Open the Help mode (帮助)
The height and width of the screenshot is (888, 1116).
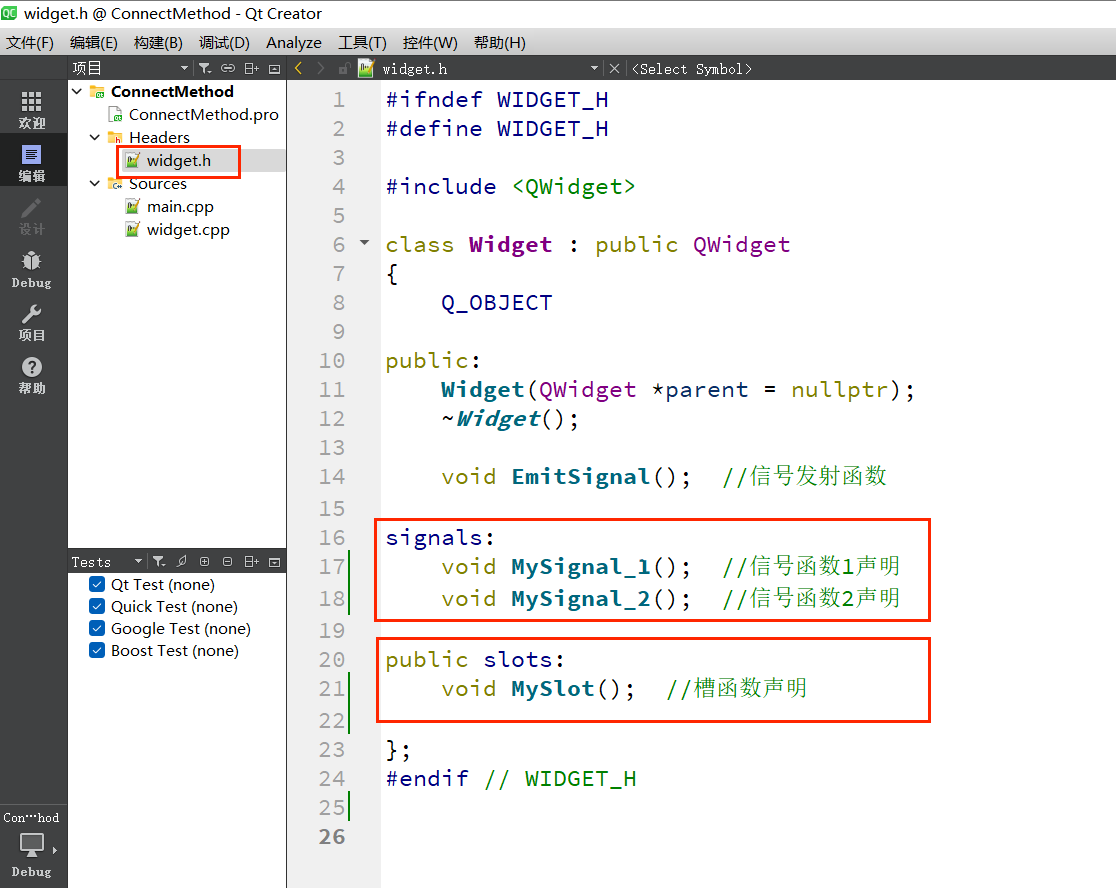tap(31, 375)
